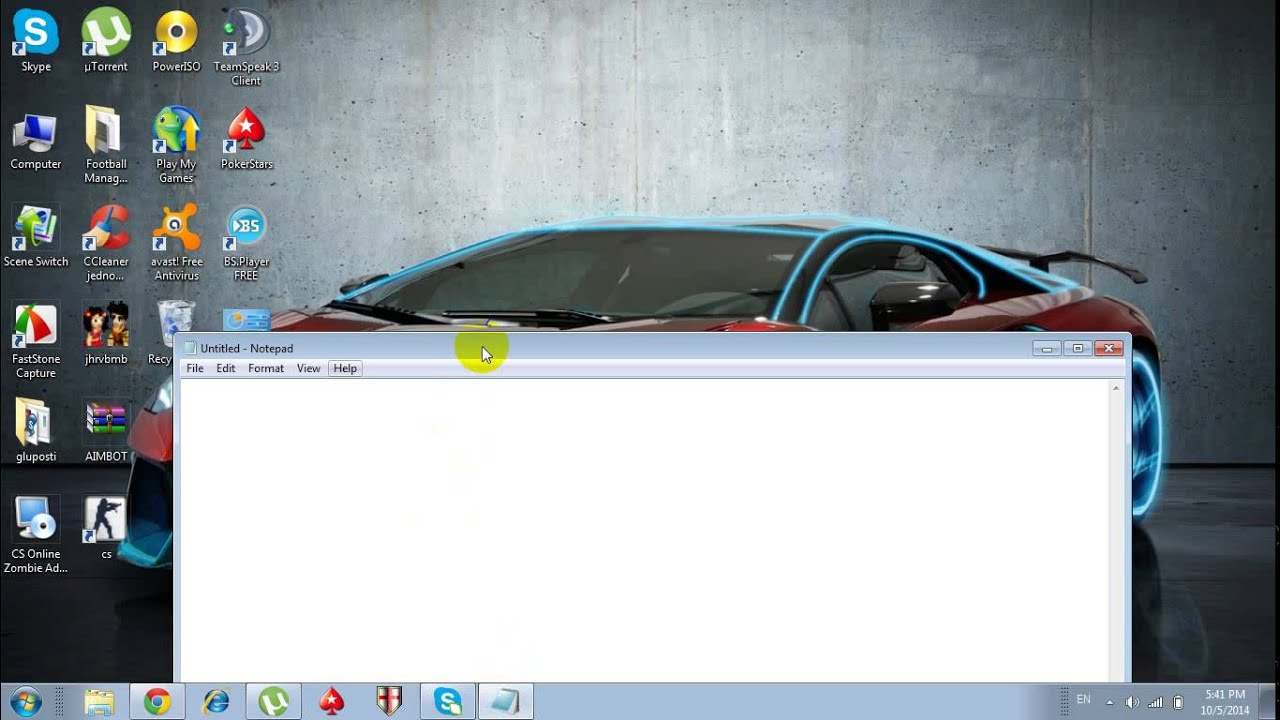Select the CCleaner desktop icon
Viewport: 1280px width, 720px height.
(105, 243)
